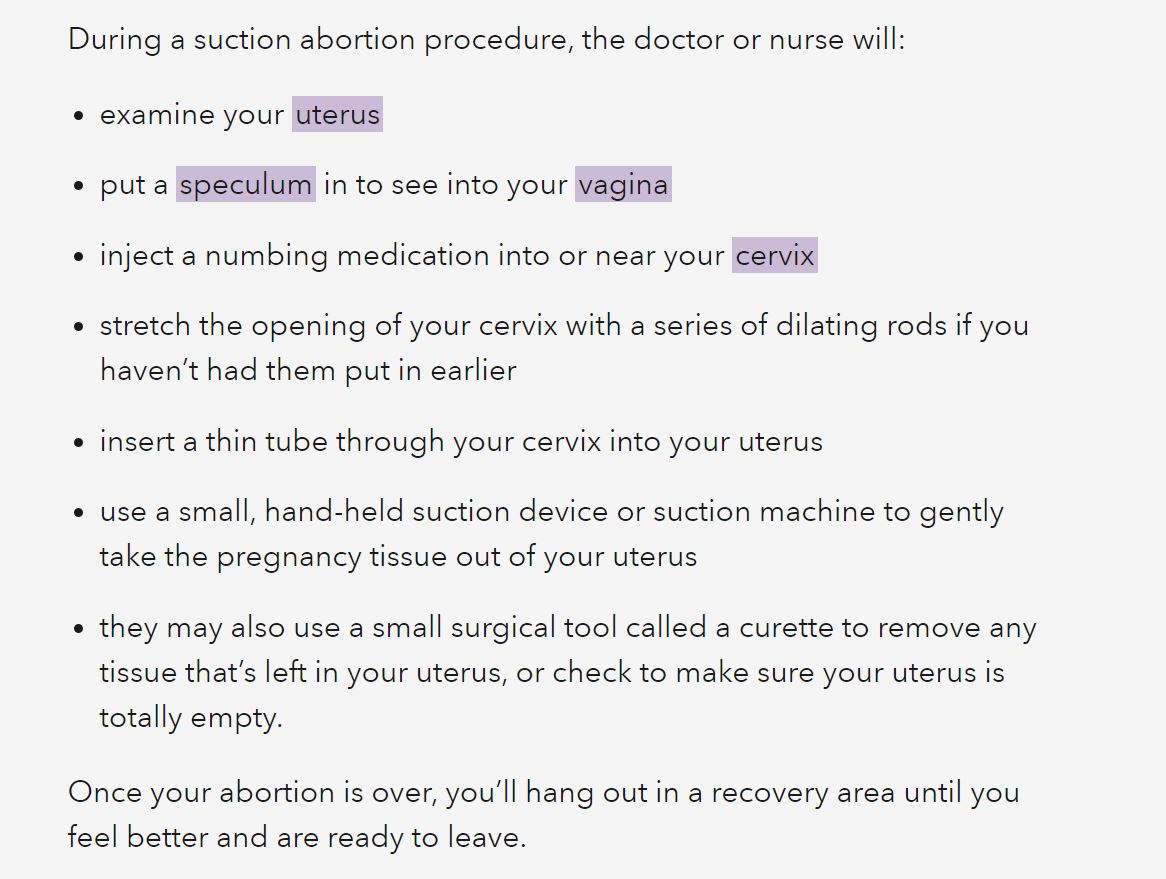Click the bullet point before 'examine your'
This screenshot has width=1166, height=879.
pyautogui.click(x=79, y=117)
